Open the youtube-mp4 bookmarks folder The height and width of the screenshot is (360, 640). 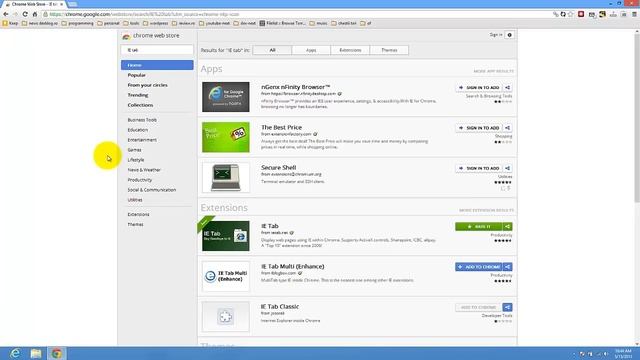point(215,23)
